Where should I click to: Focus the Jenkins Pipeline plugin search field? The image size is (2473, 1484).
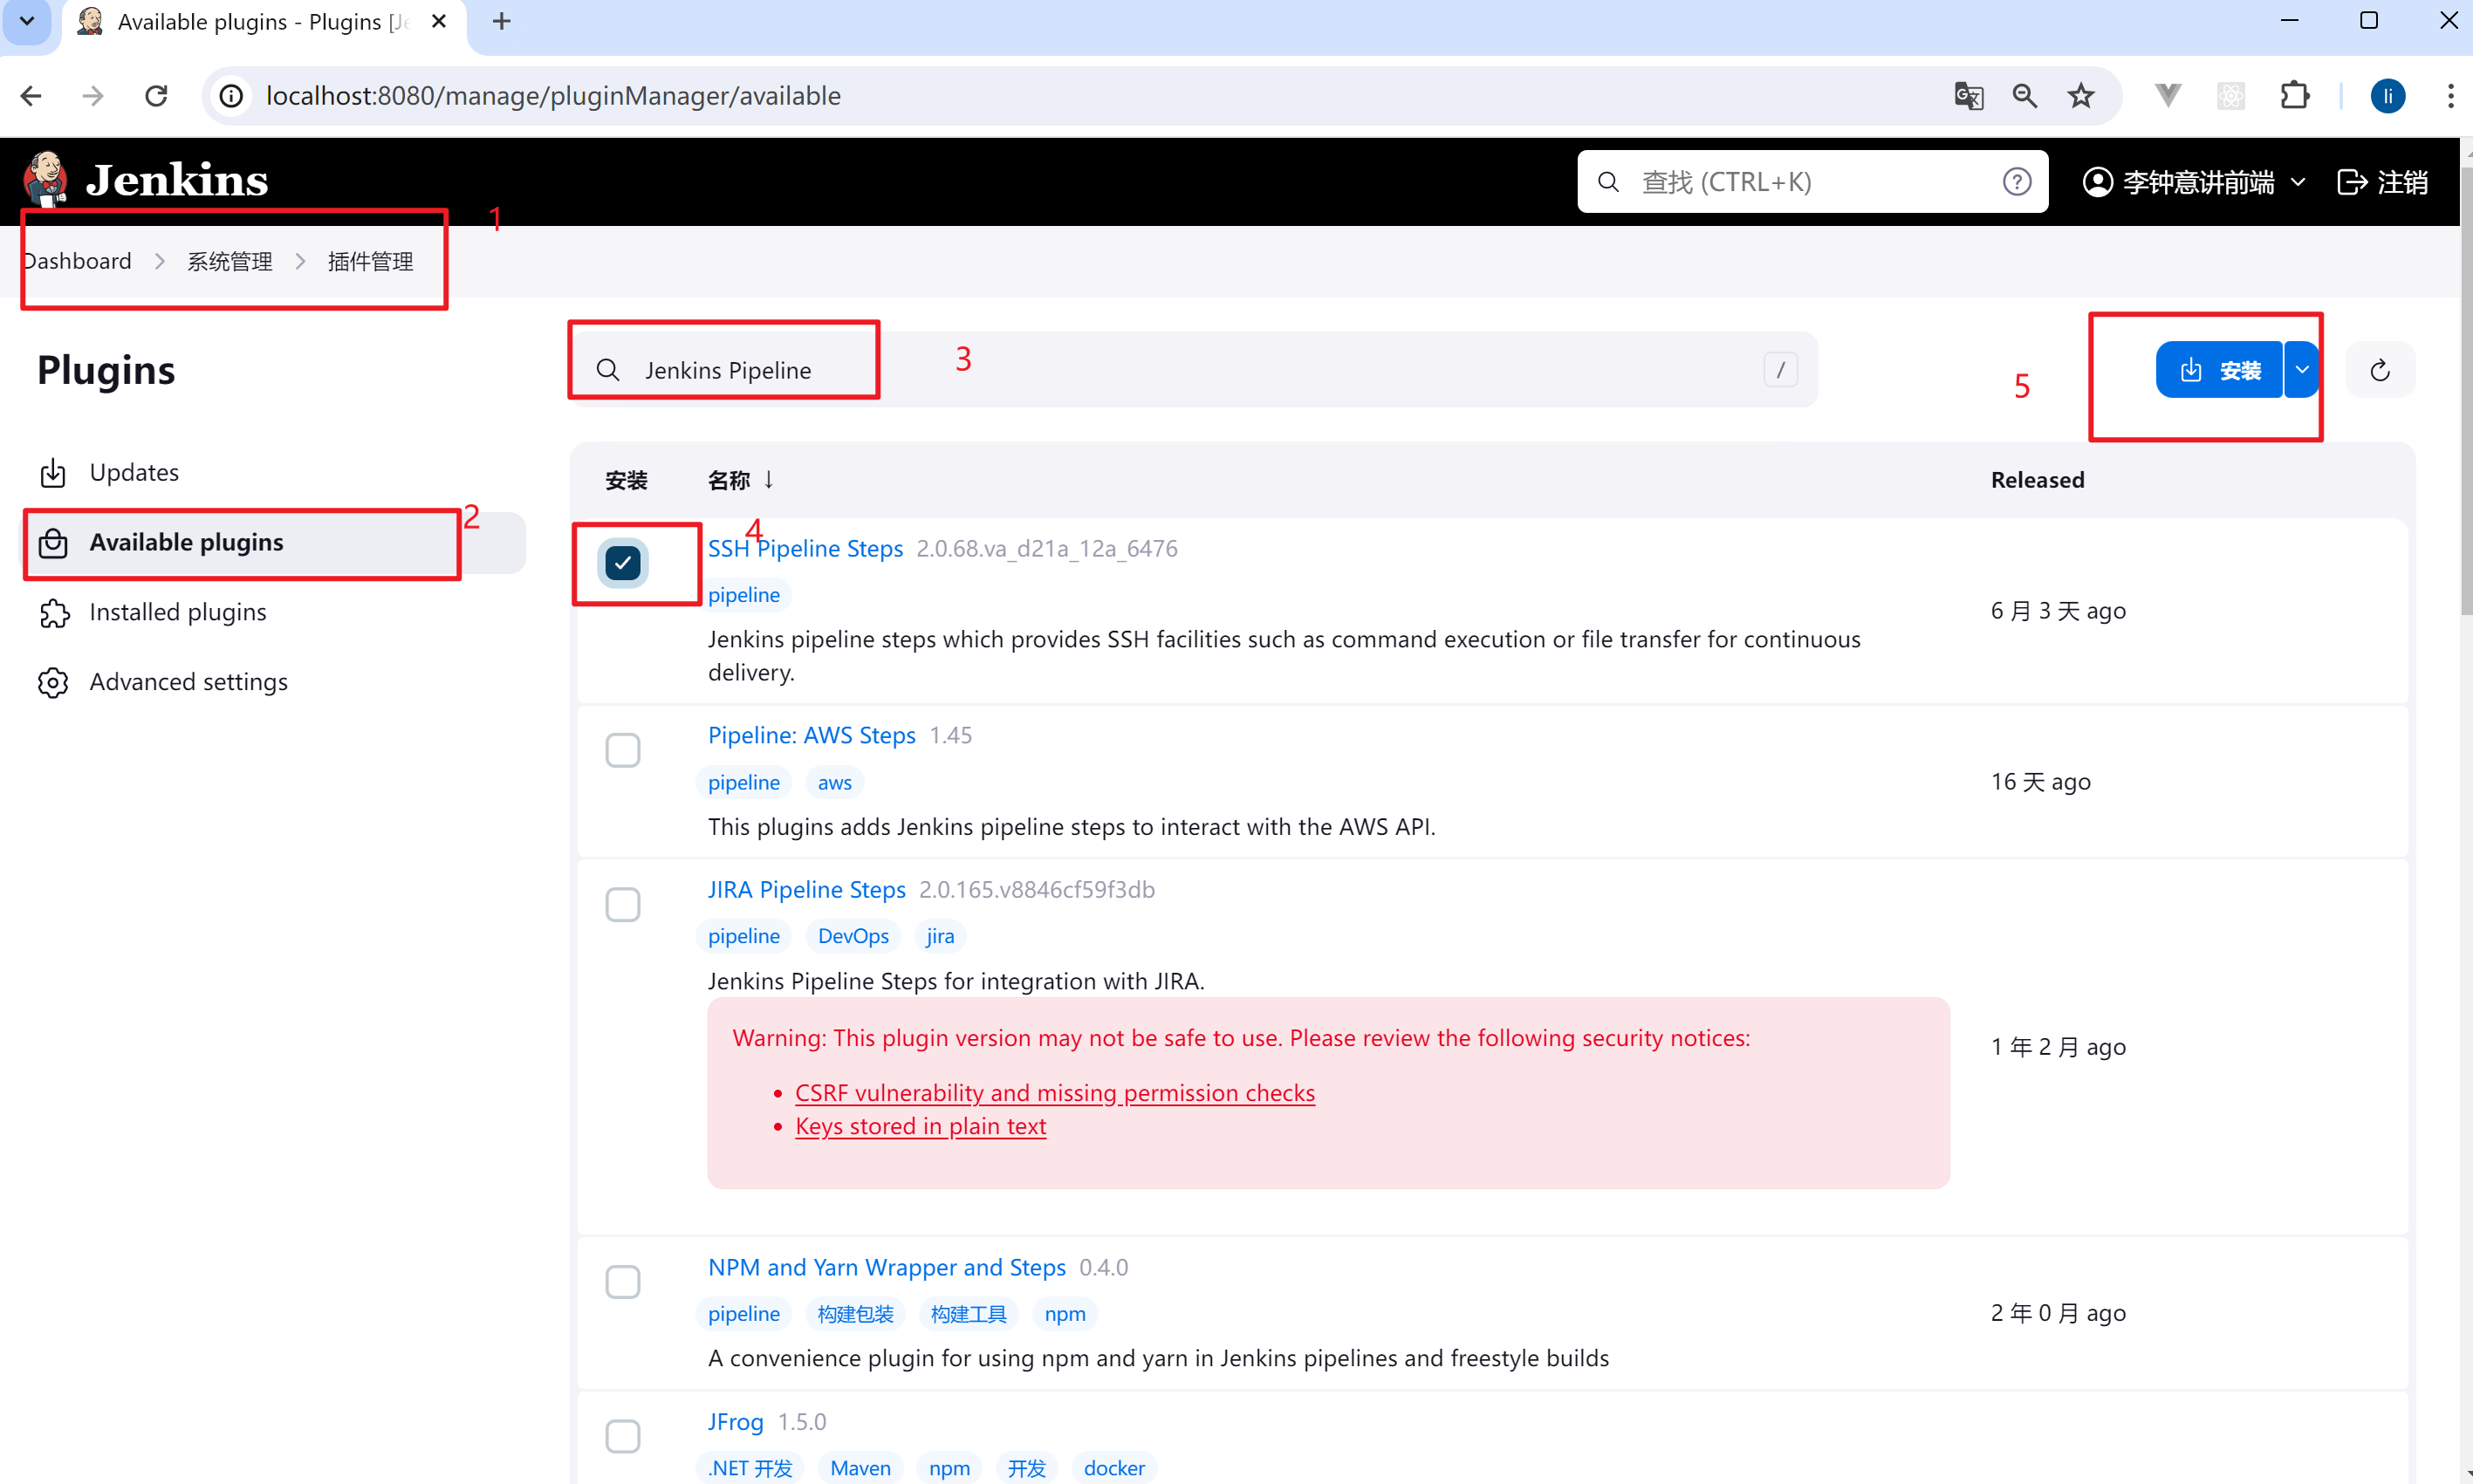[x=1193, y=370]
